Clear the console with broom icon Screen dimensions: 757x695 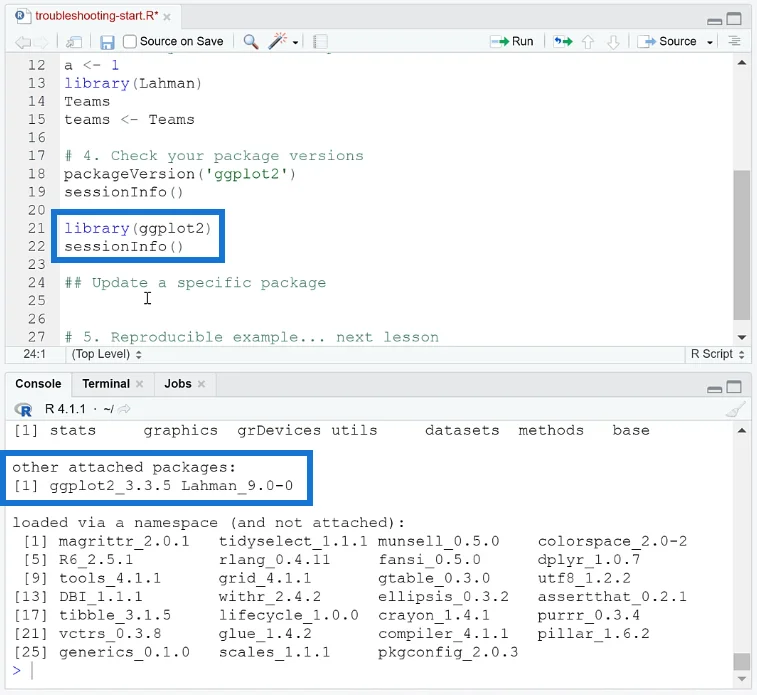pos(735,410)
